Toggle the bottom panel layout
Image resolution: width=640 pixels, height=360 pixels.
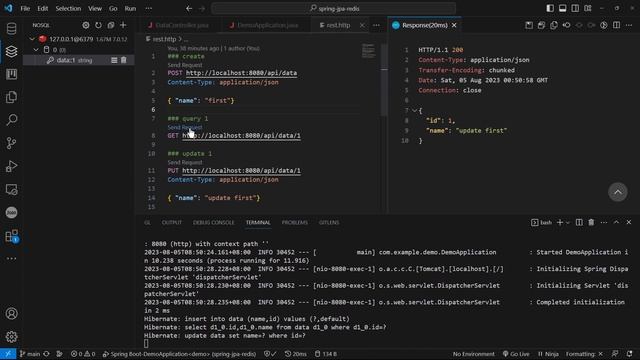562,8
